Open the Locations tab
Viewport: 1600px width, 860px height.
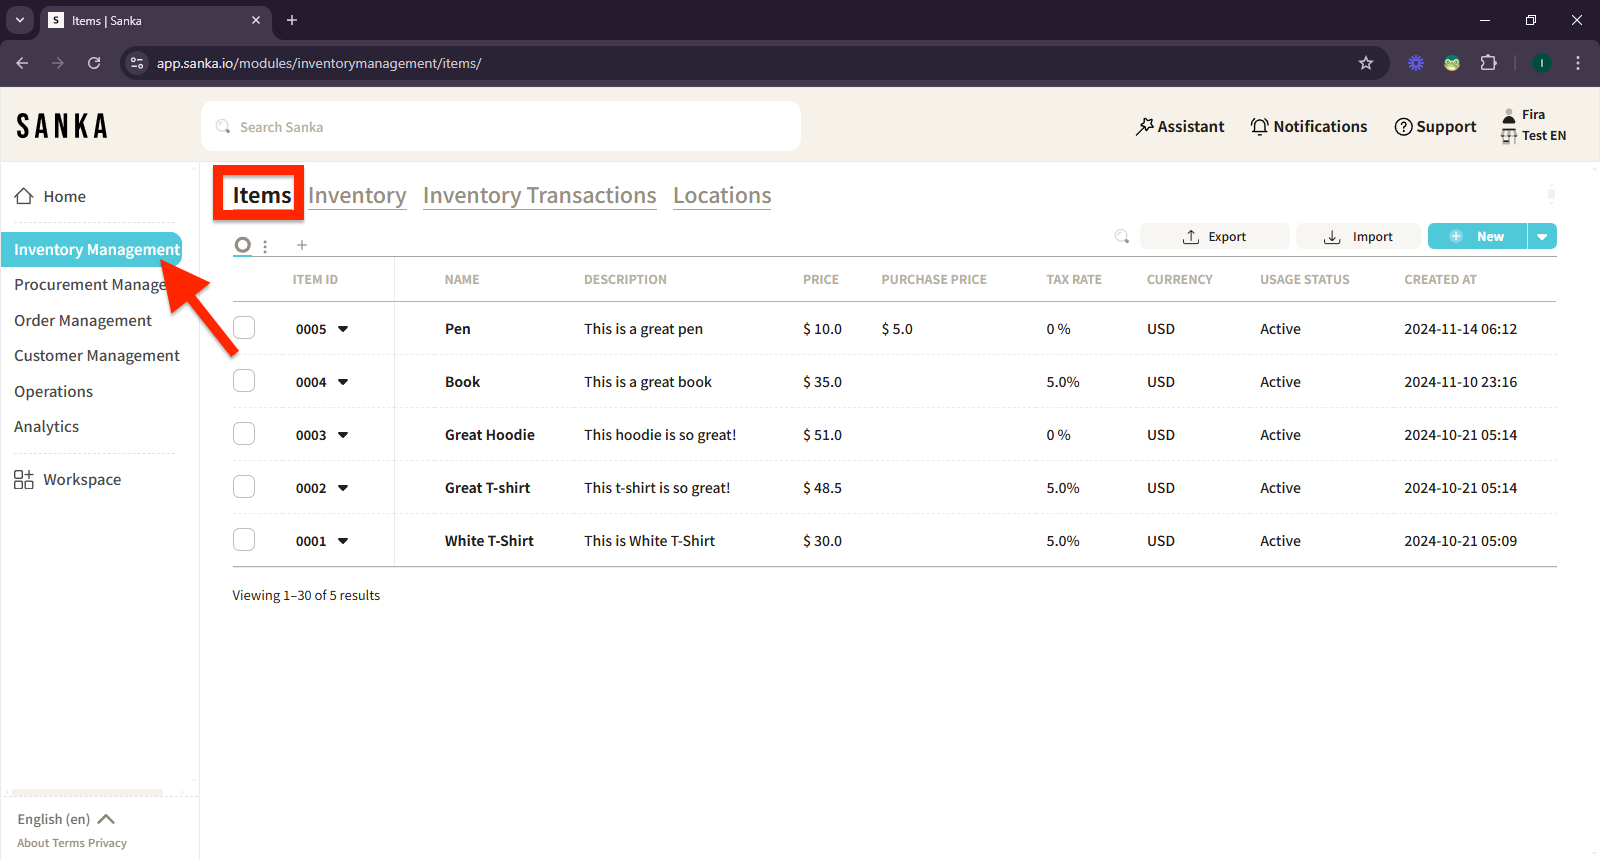click(722, 196)
